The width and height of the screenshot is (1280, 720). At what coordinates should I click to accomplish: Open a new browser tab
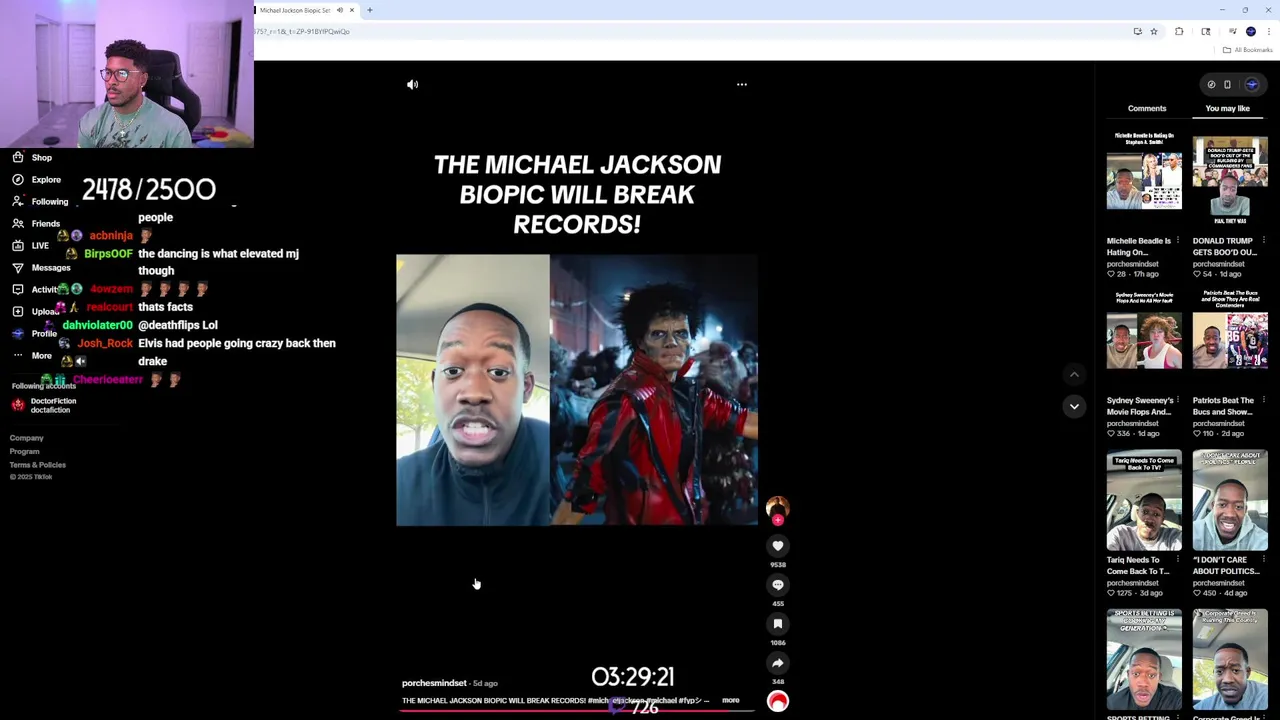tap(369, 10)
